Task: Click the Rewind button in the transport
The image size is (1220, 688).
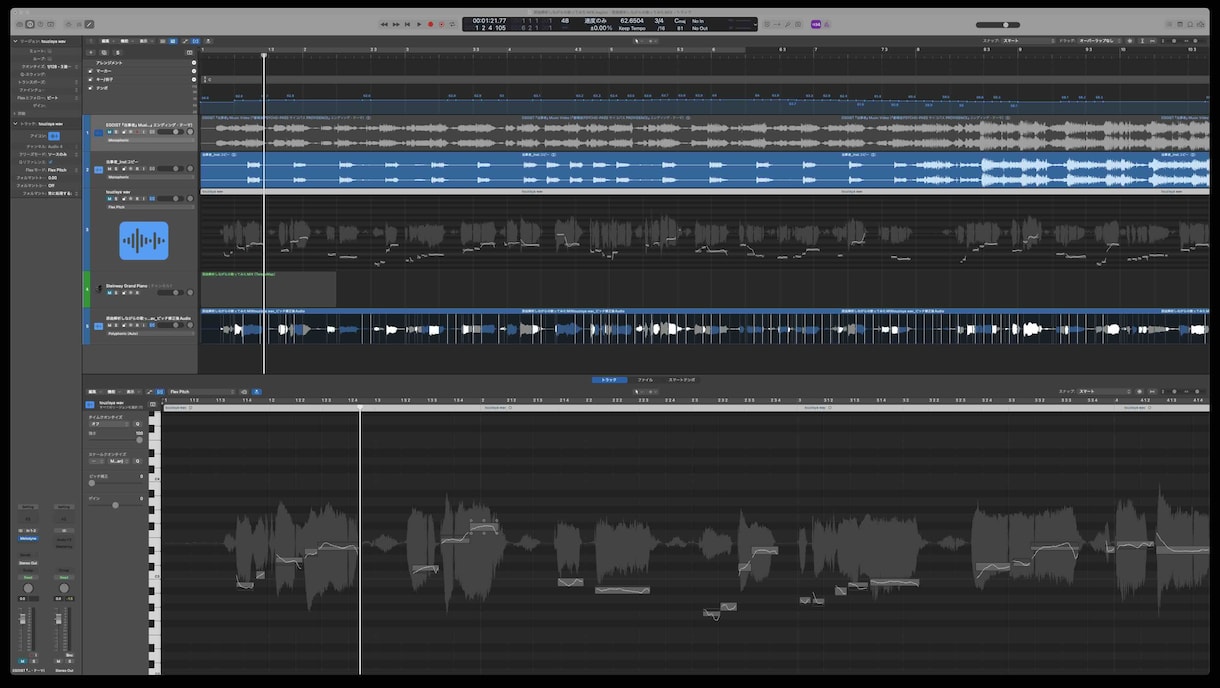Action: click(384, 24)
